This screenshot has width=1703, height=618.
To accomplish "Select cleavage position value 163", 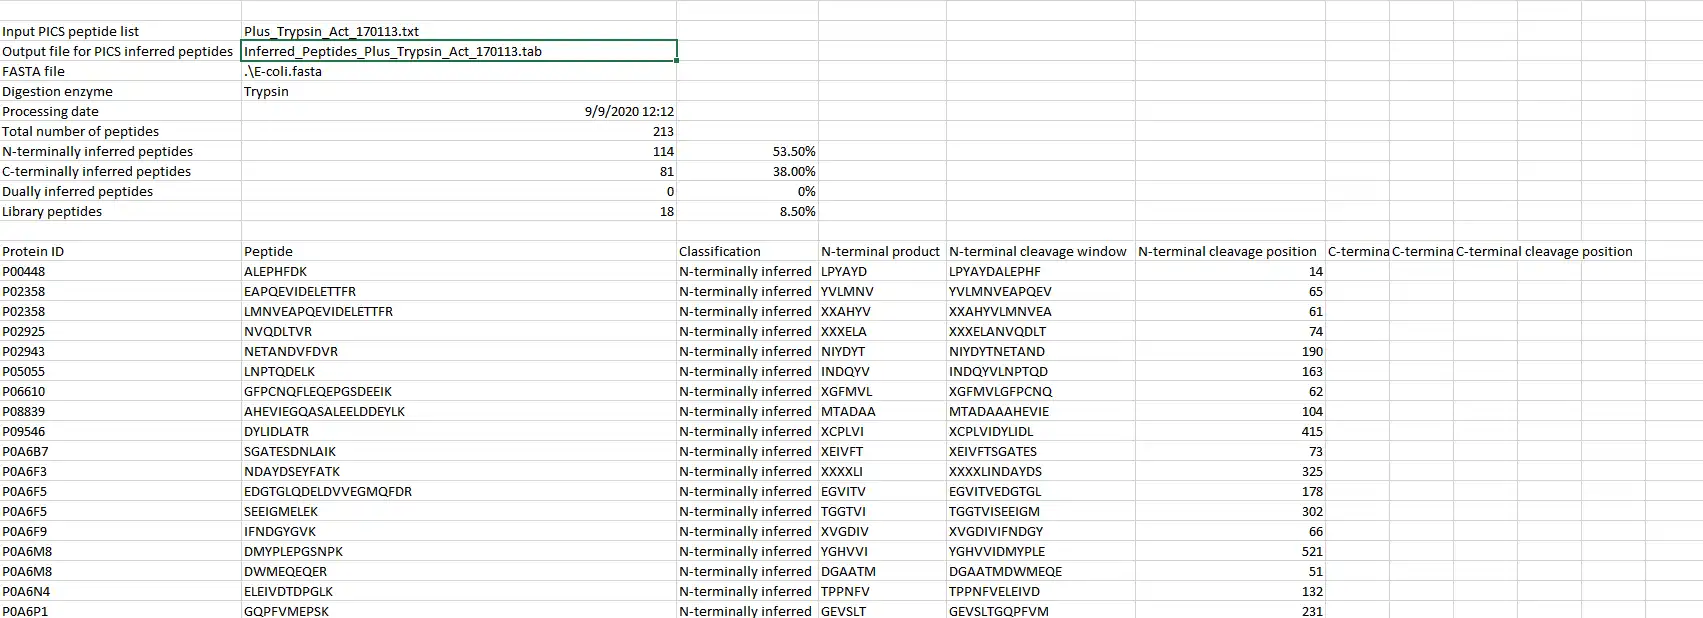I will point(1230,371).
